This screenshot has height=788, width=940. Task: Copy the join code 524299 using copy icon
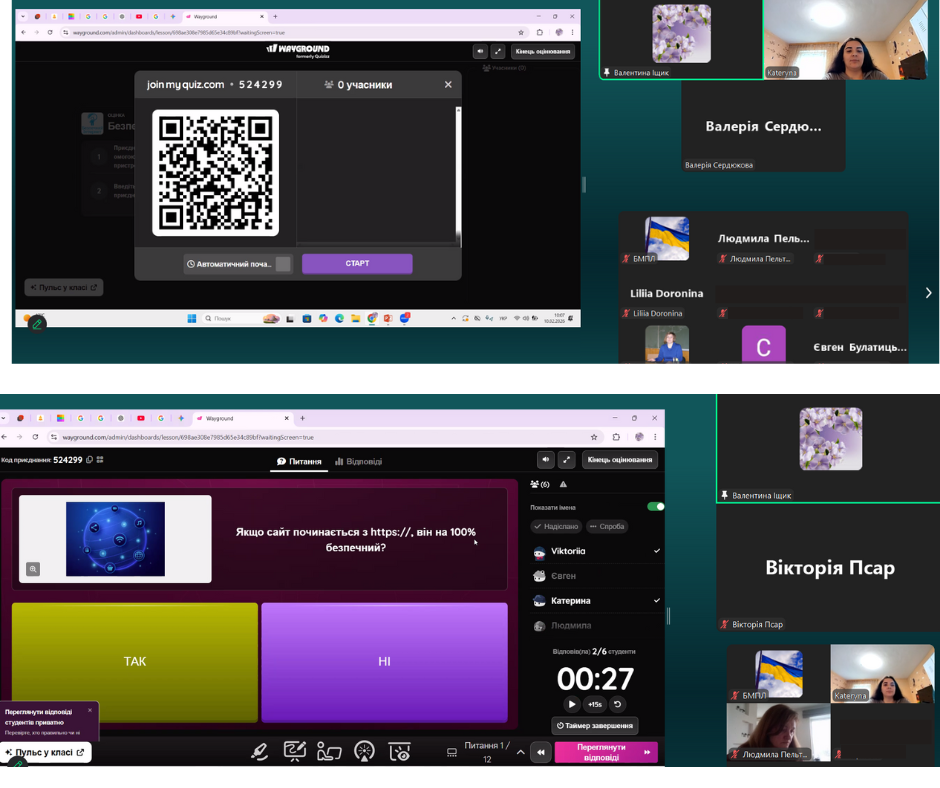tap(89, 460)
